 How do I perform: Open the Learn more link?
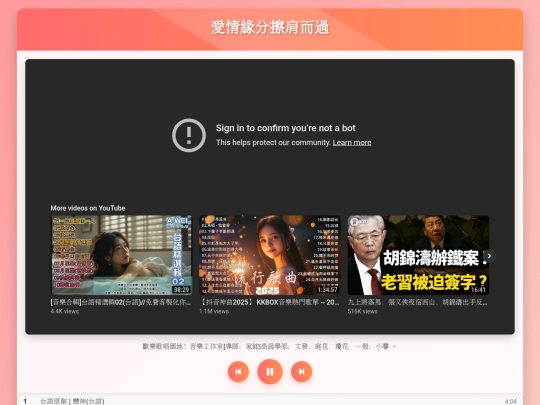352,143
